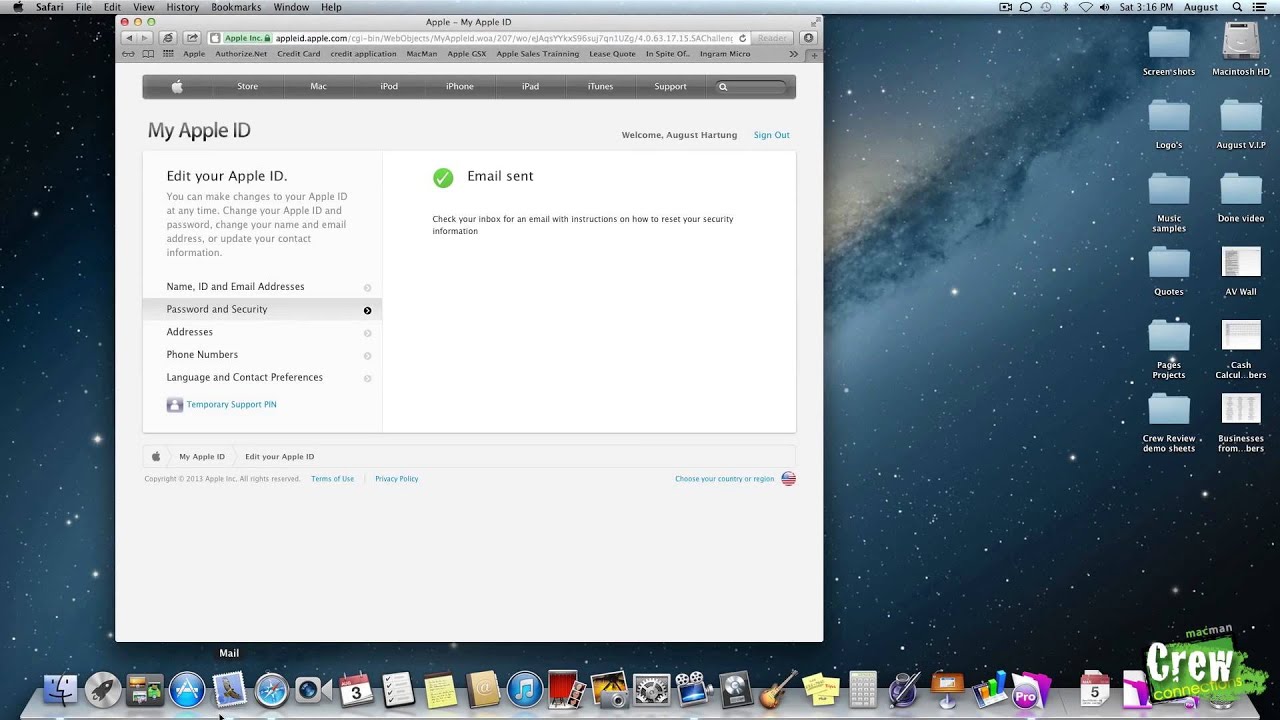The image size is (1280, 720).
Task: Select the Support tab on the Apple site
Action: tap(670, 86)
